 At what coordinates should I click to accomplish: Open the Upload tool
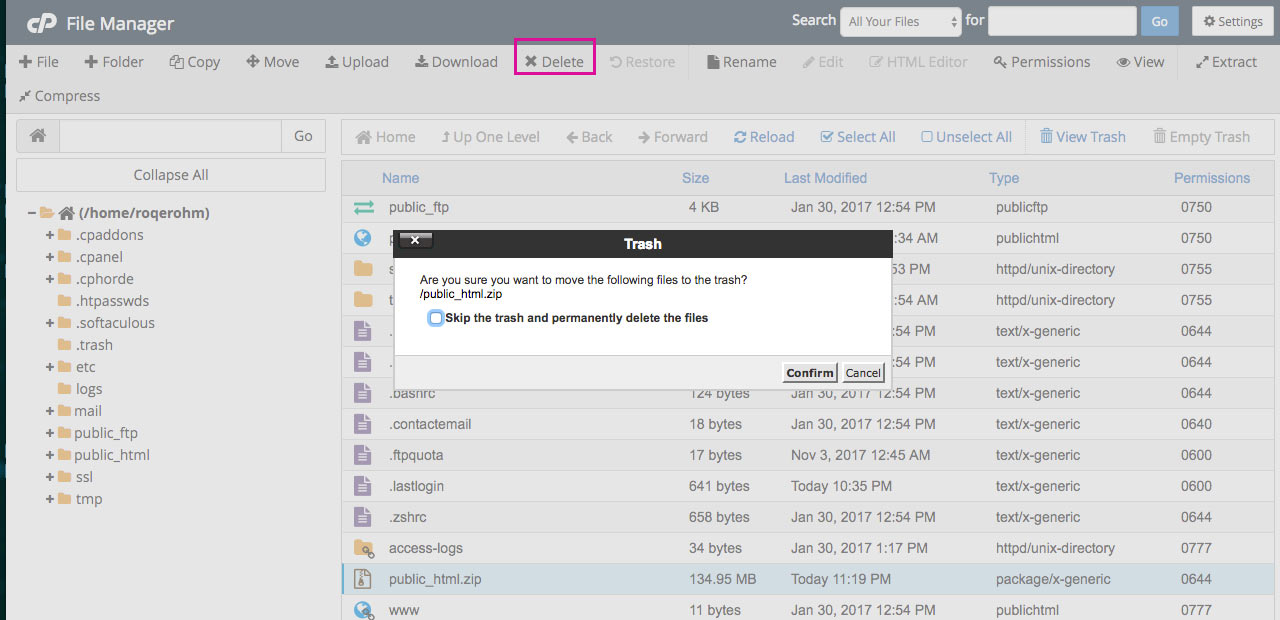click(x=357, y=62)
